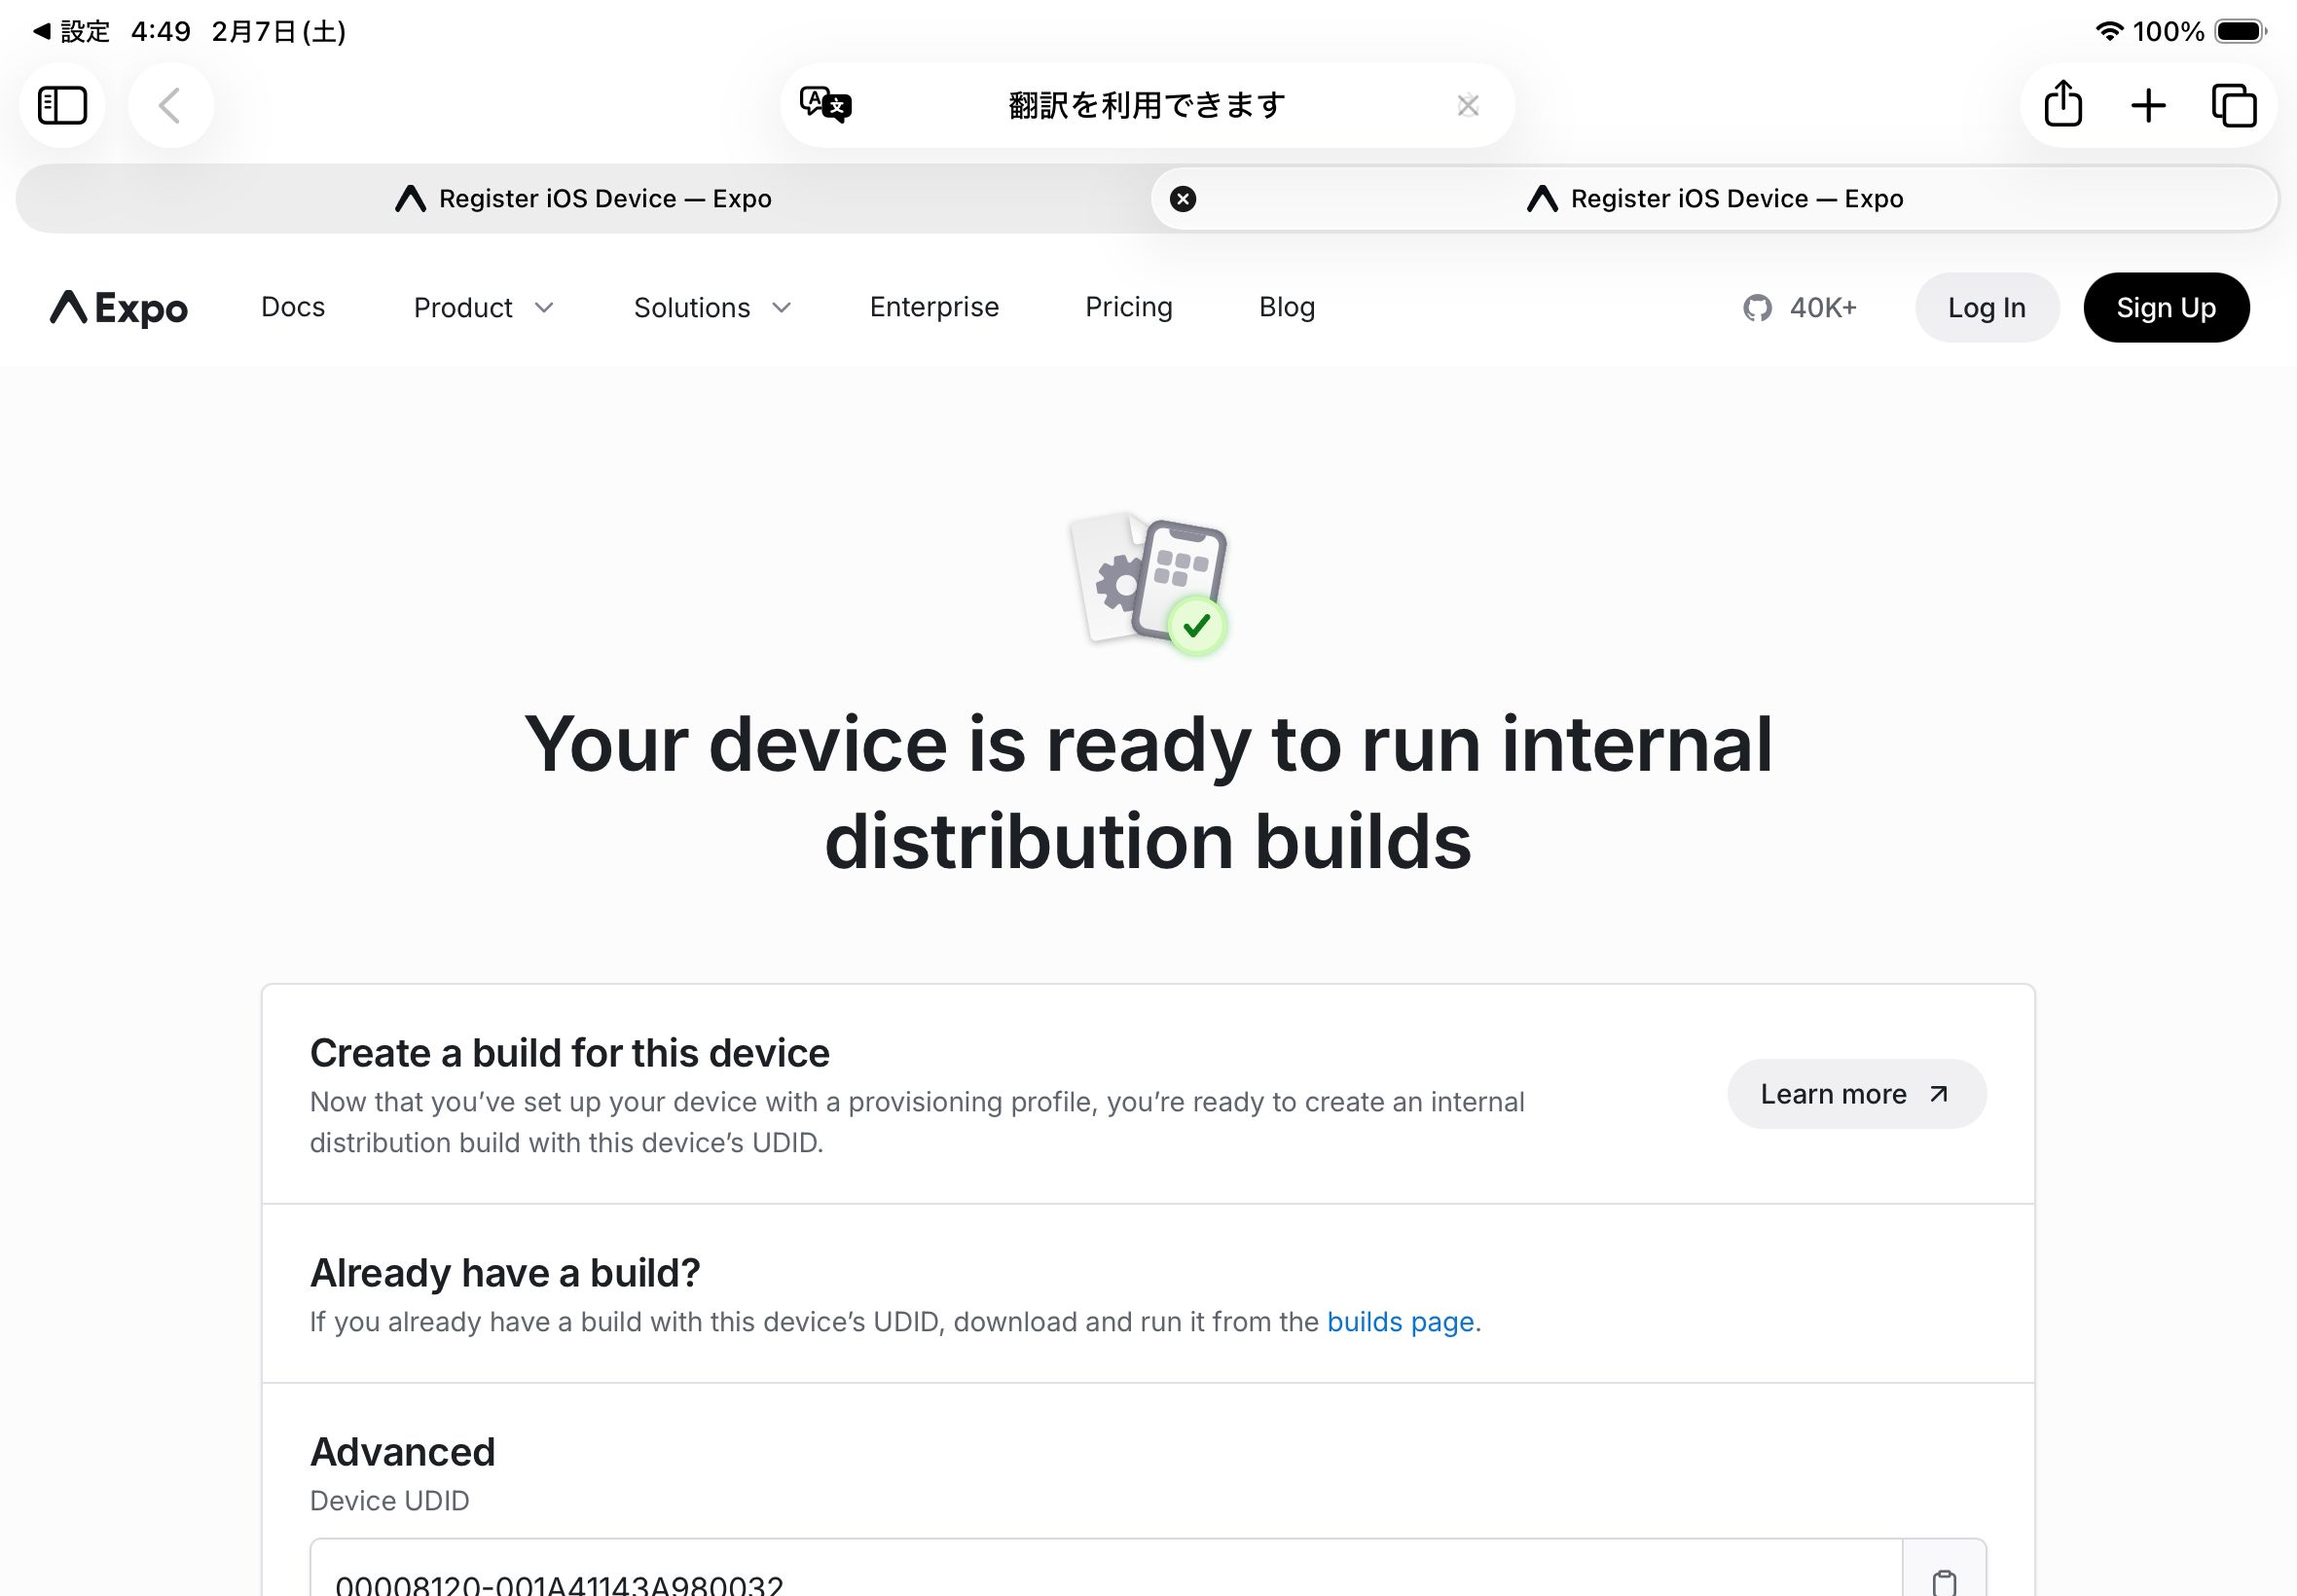Click the Log In button

(1986, 308)
